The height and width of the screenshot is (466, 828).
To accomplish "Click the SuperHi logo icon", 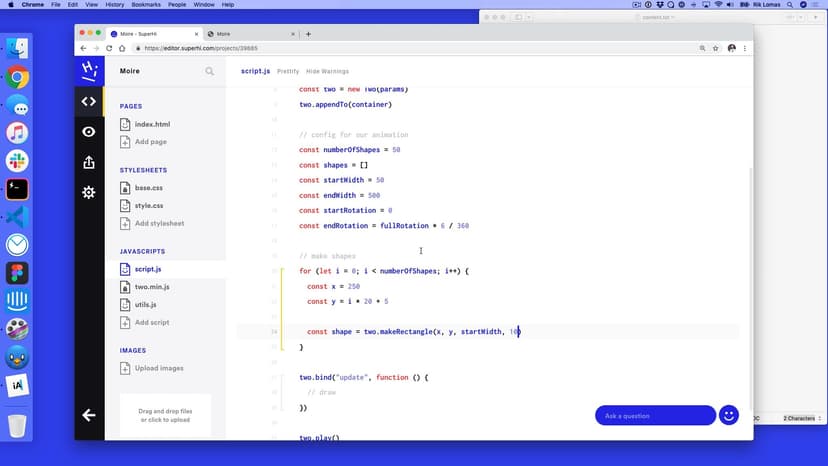I will [89, 70].
